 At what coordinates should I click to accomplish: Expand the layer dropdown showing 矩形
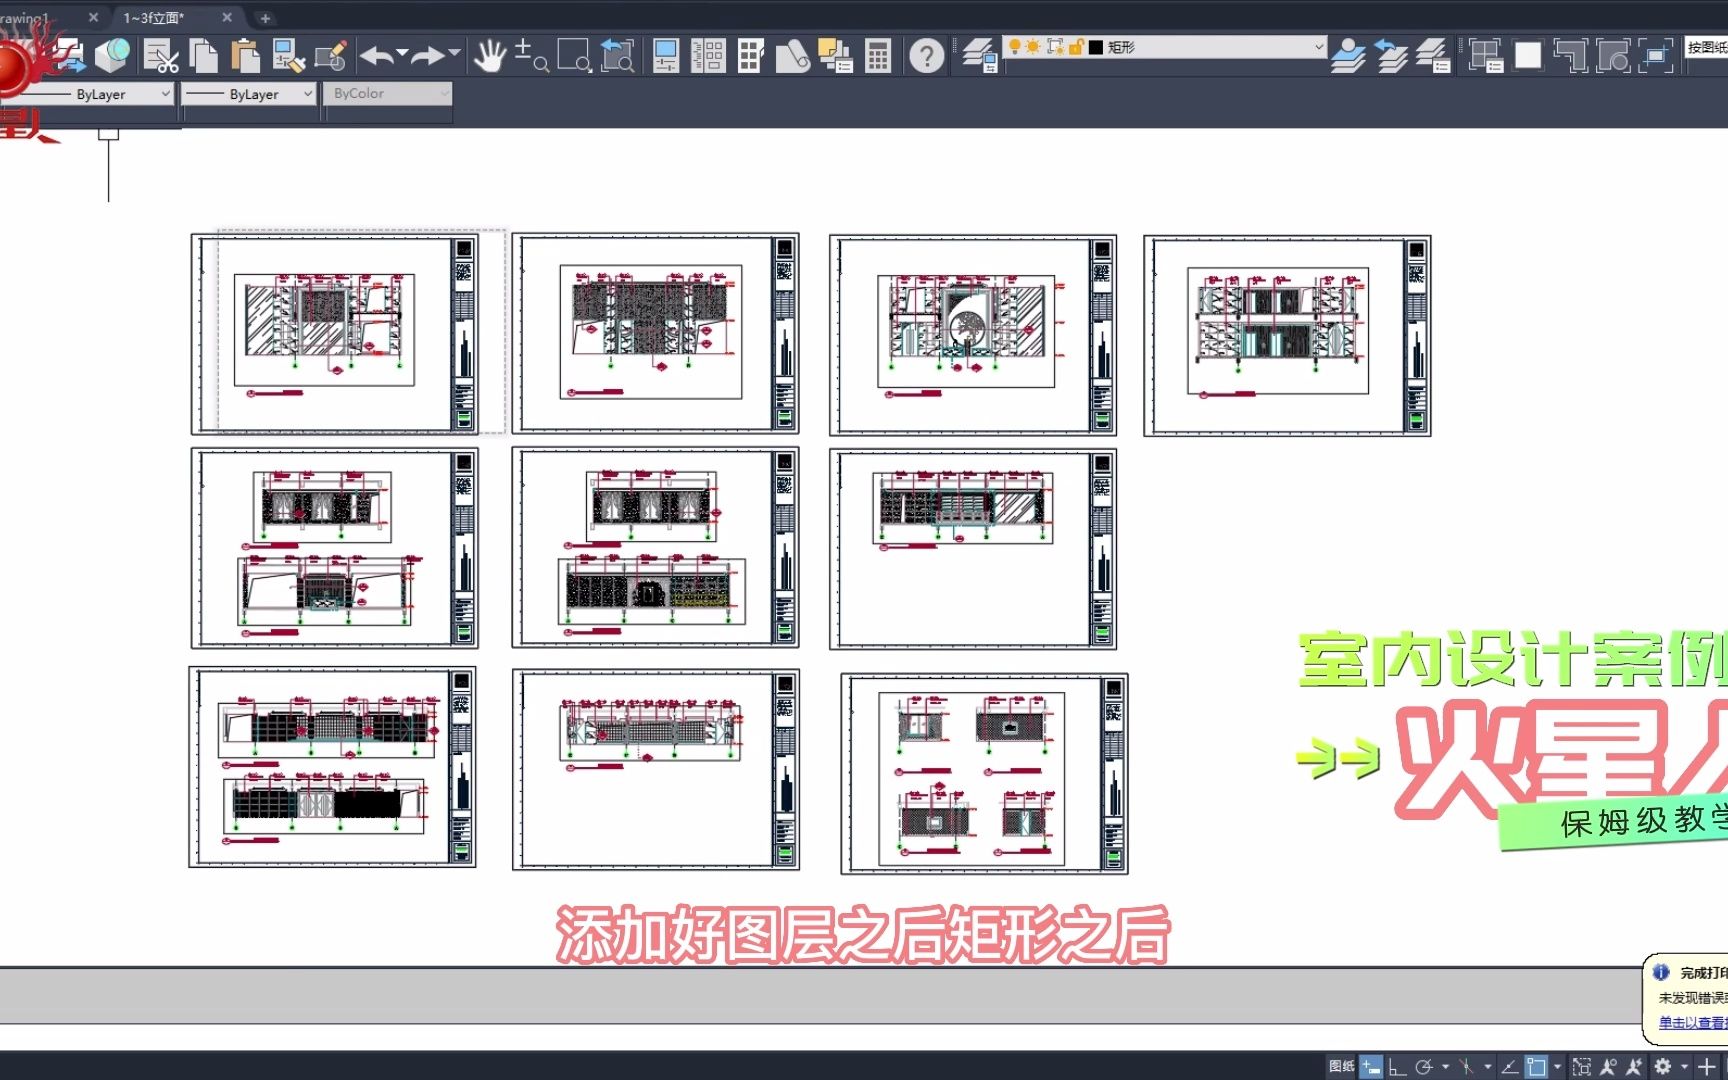(1318, 46)
